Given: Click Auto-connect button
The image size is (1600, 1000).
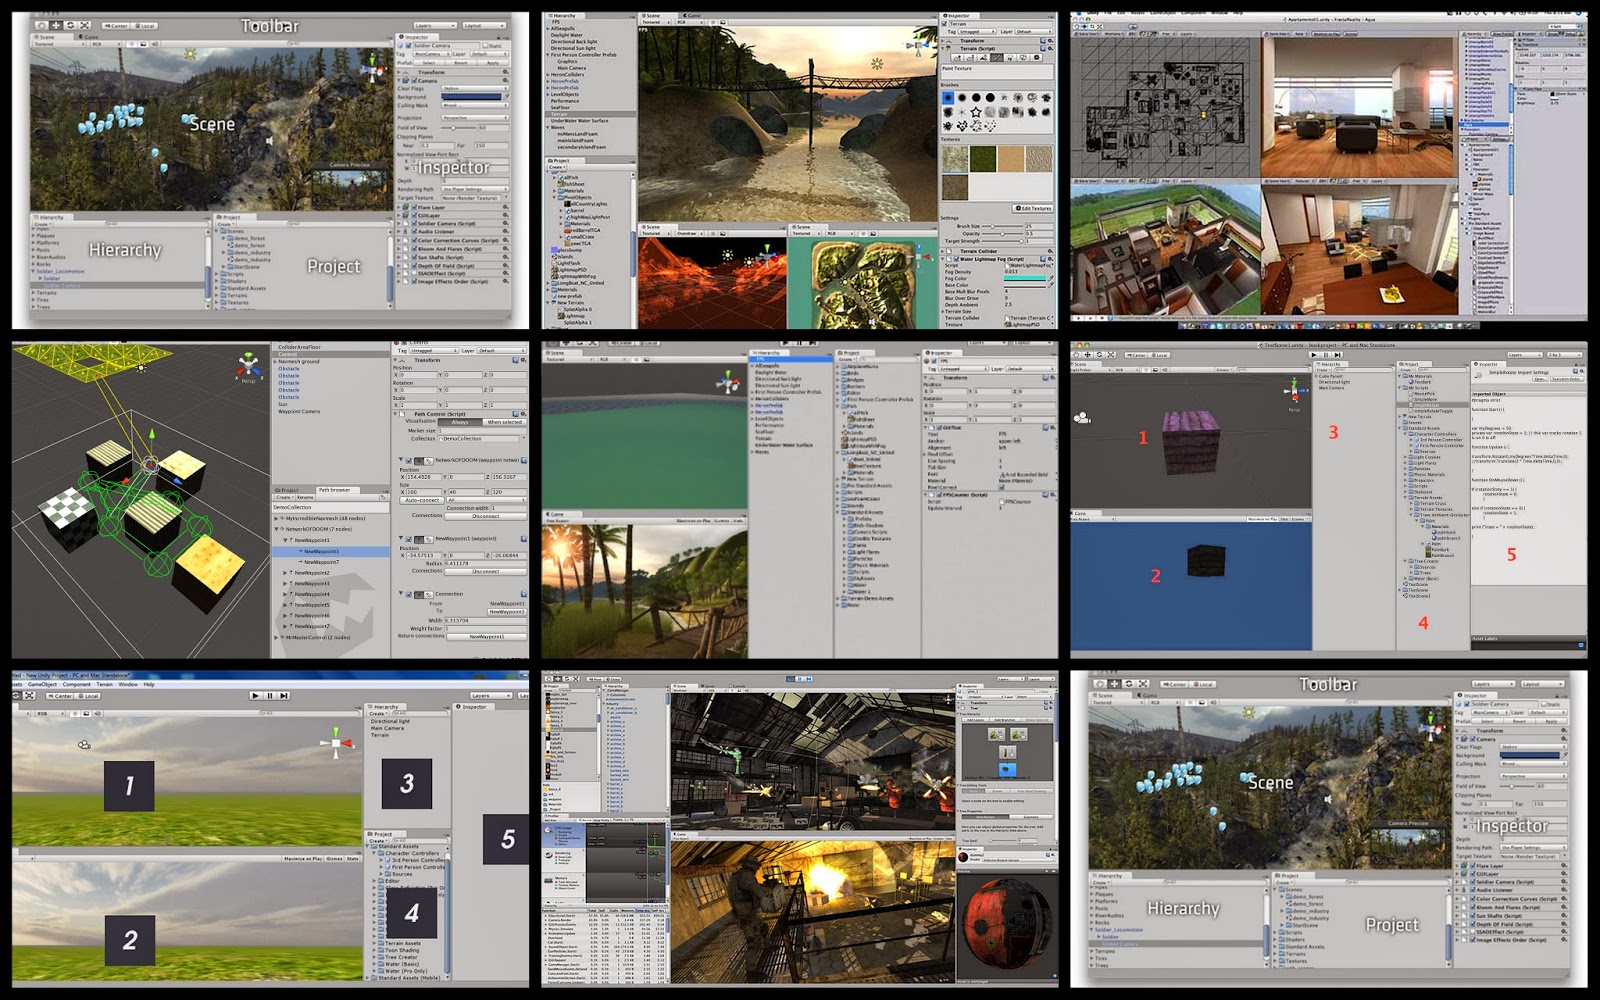Looking at the screenshot, I should coord(422,499).
